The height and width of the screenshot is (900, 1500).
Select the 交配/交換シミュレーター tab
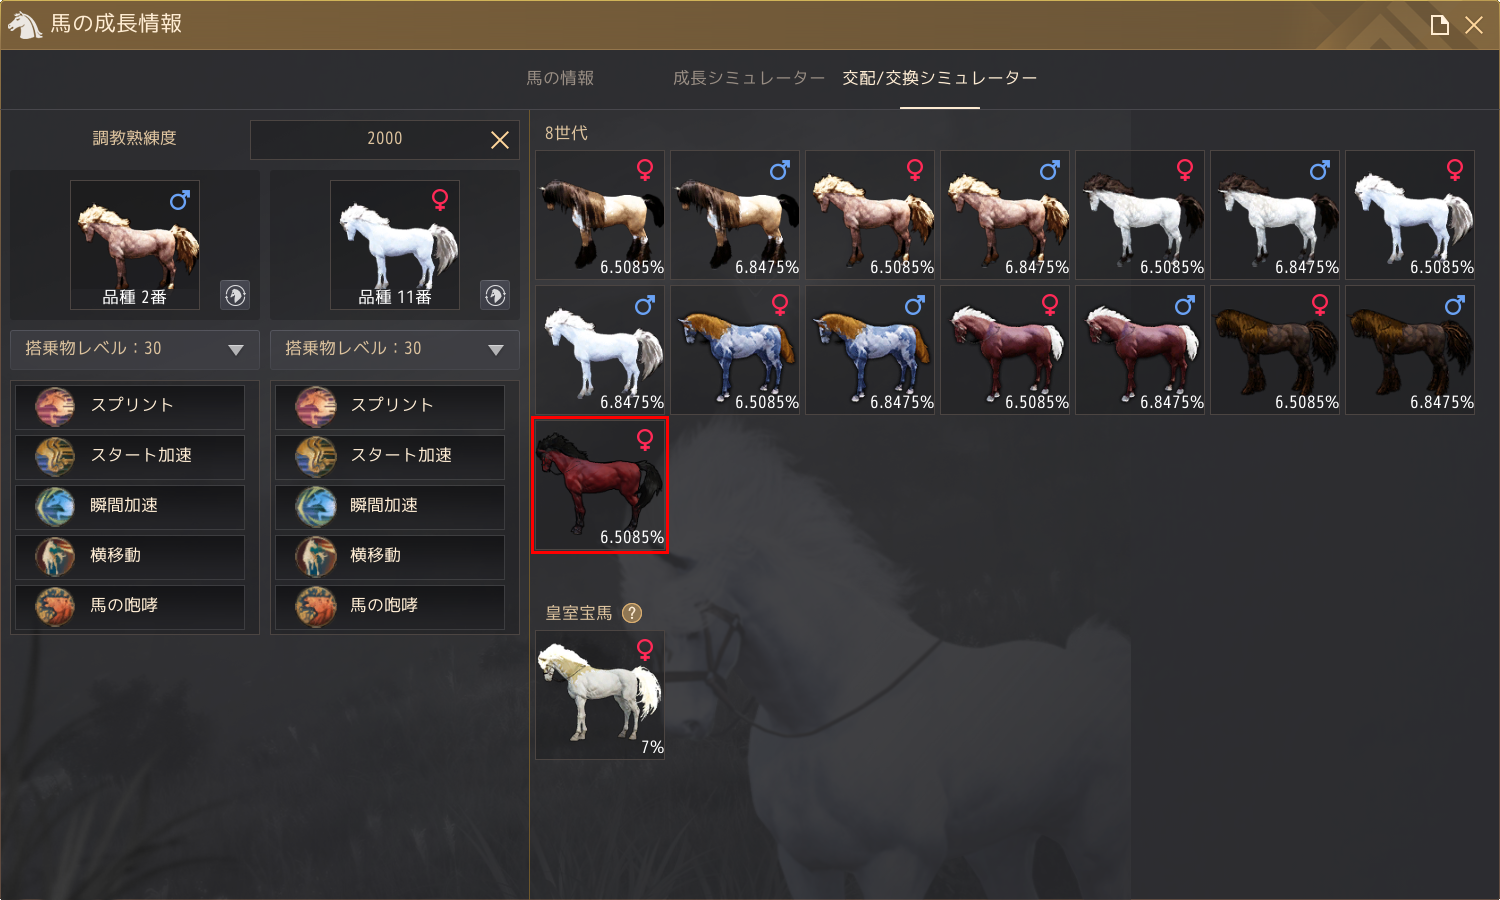940,78
